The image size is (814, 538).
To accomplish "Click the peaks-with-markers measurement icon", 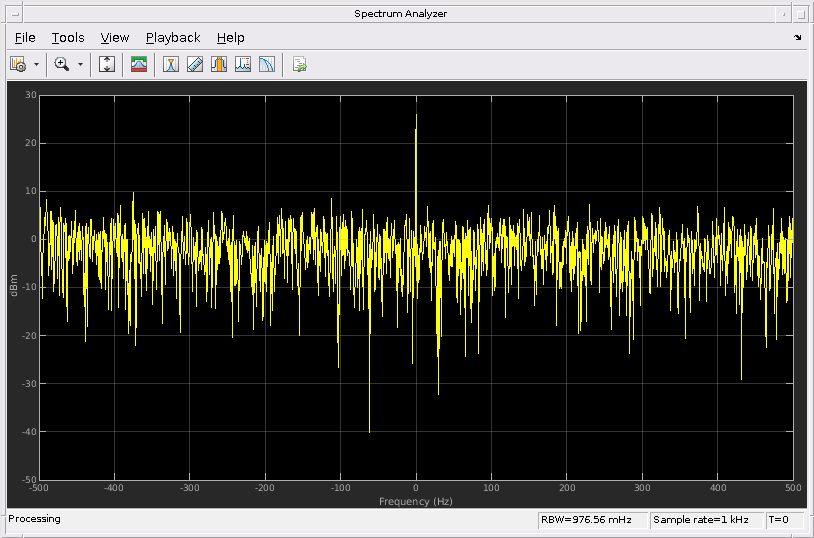I will (243, 64).
